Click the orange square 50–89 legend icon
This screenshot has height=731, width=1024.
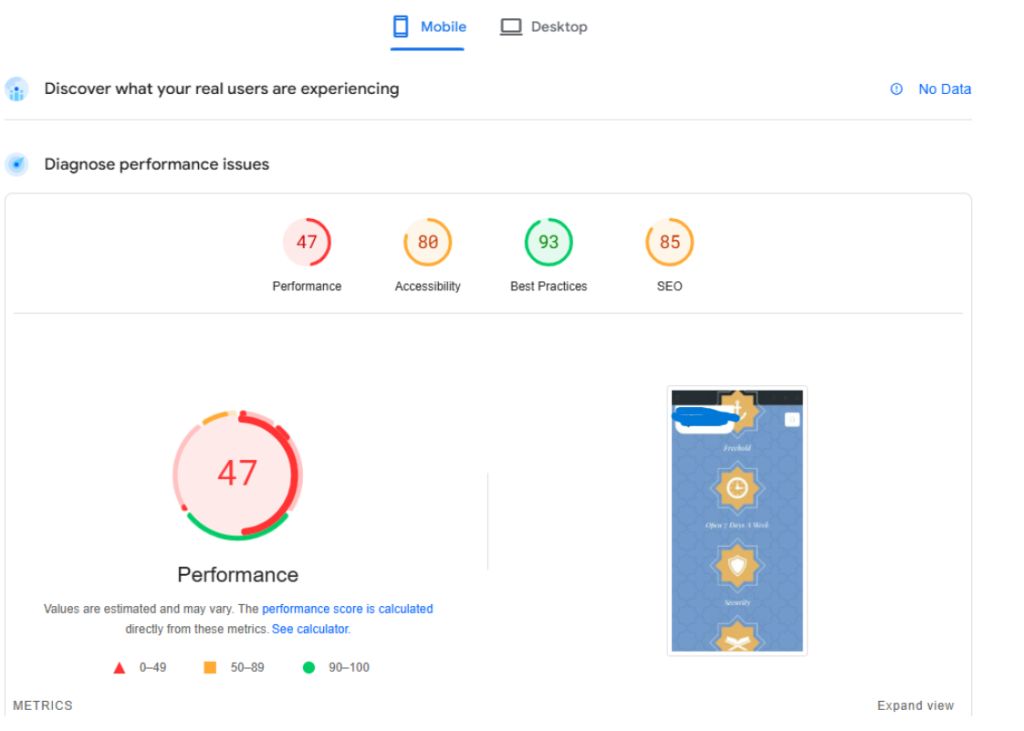210,667
